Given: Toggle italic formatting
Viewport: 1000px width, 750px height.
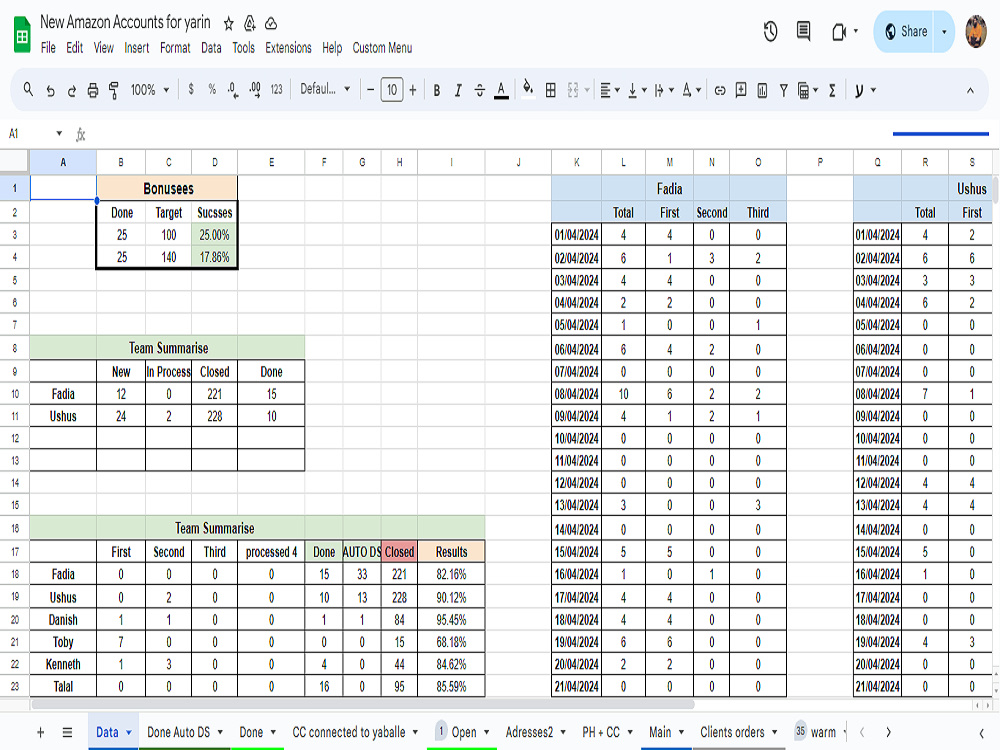Looking at the screenshot, I should 458,91.
